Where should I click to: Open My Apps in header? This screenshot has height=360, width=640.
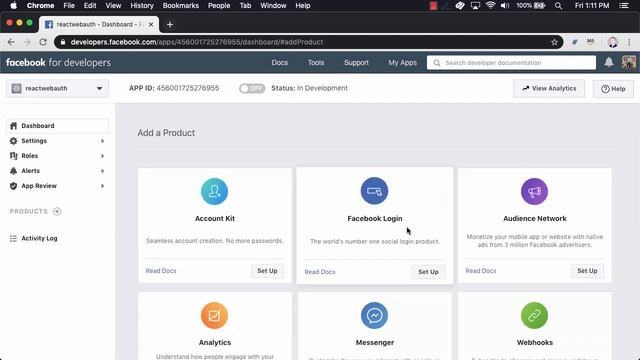point(402,62)
